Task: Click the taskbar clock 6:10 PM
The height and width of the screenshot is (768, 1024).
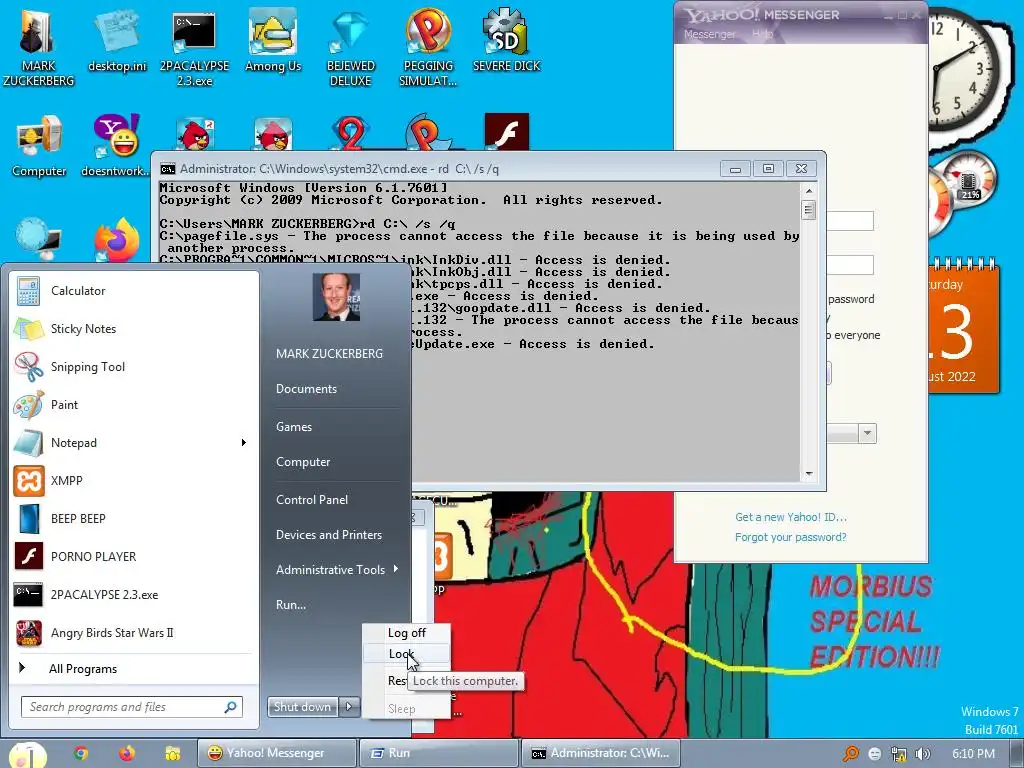Action: [973, 754]
